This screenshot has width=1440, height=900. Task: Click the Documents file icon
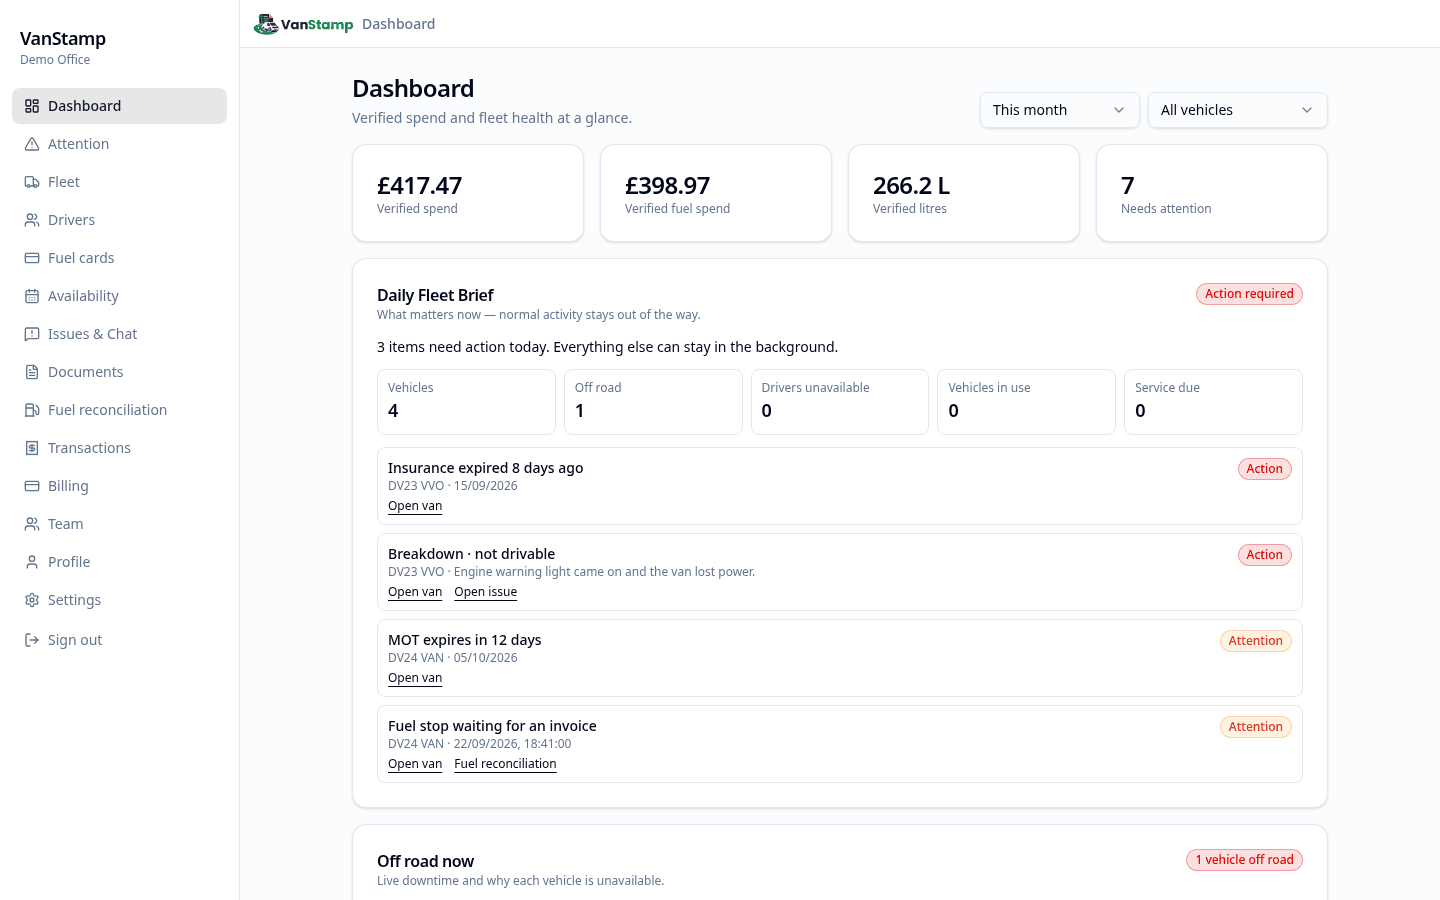[x=32, y=372]
